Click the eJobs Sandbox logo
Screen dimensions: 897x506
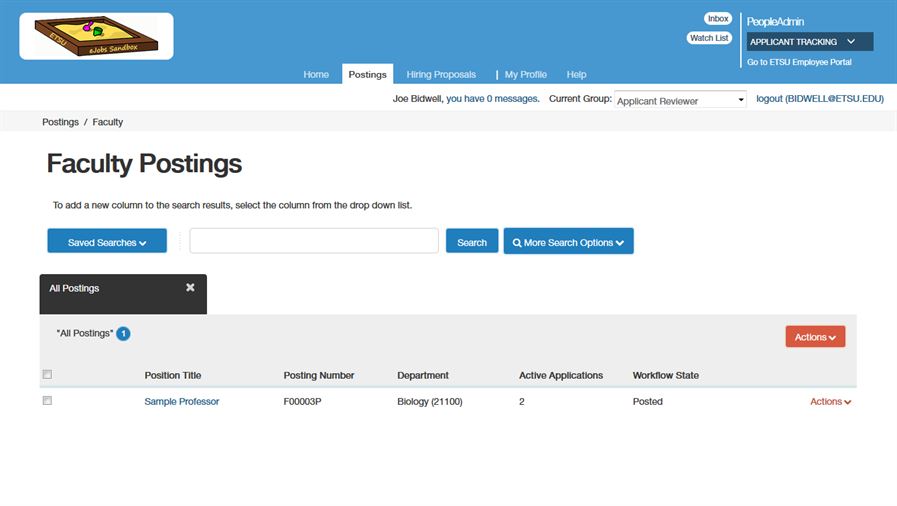point(96,36)
